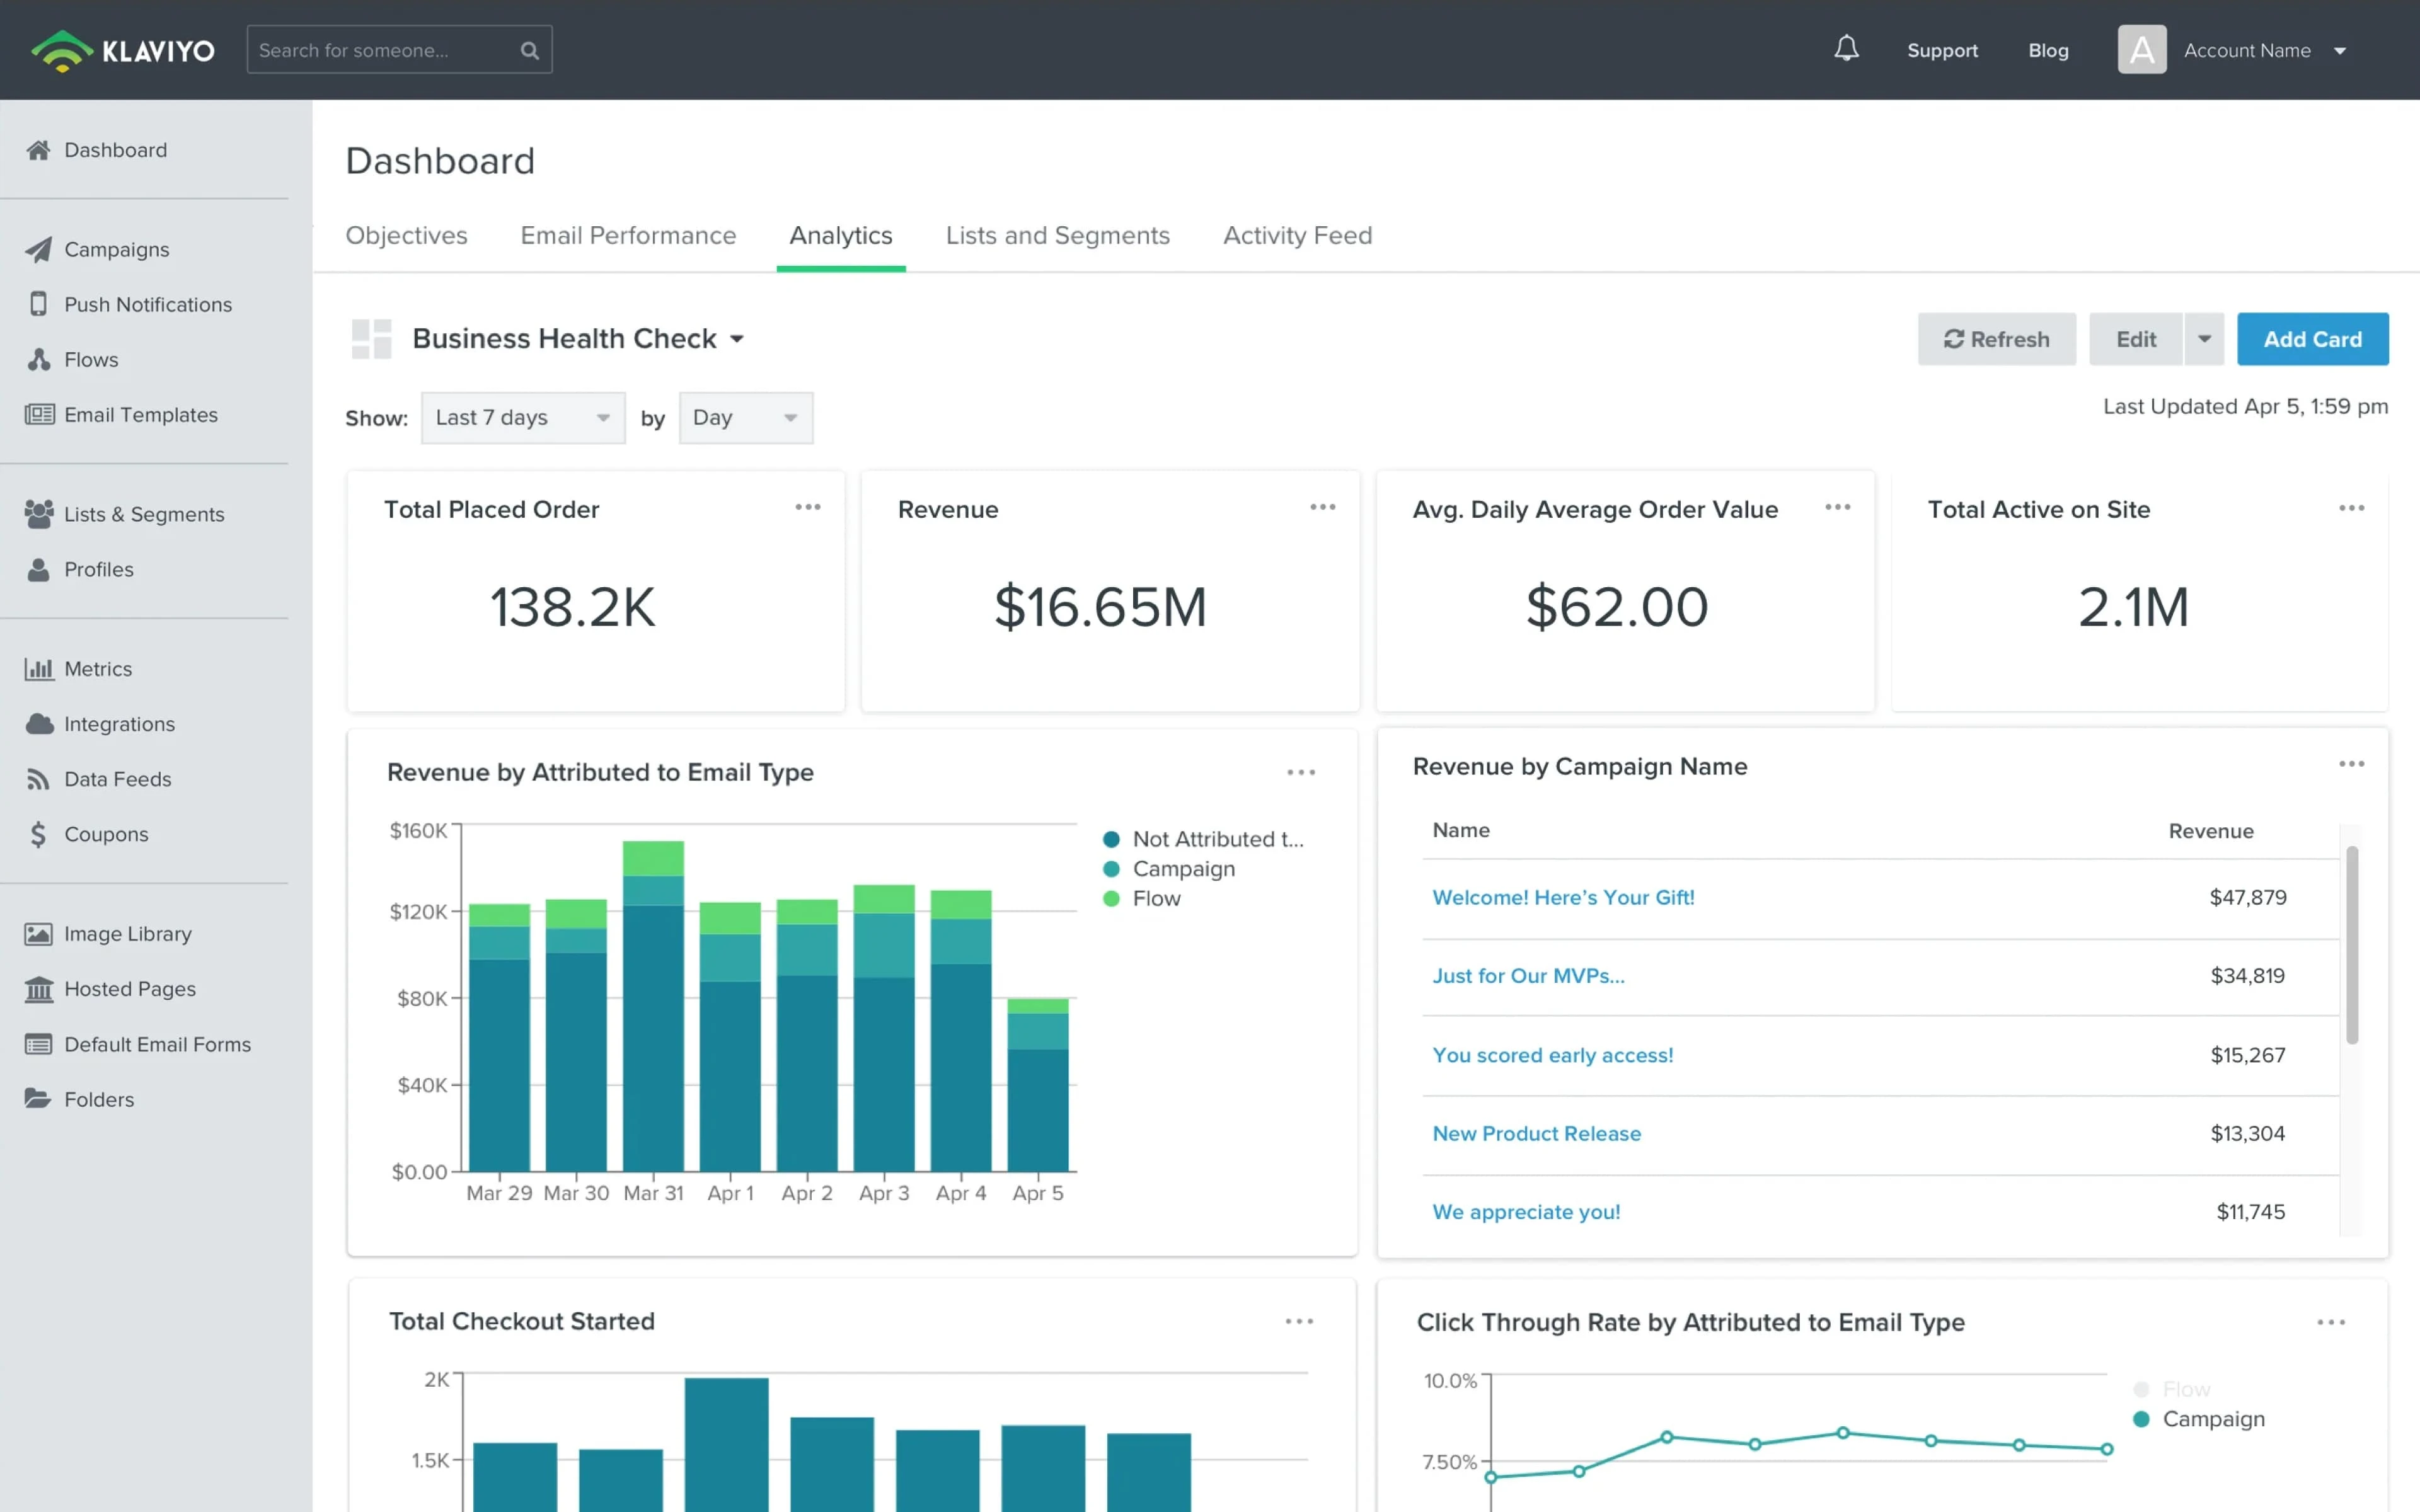2420x1512 pixels.
Task: Toggle Flow series in revenue chart legend
Action: [x=1155, y=899]
